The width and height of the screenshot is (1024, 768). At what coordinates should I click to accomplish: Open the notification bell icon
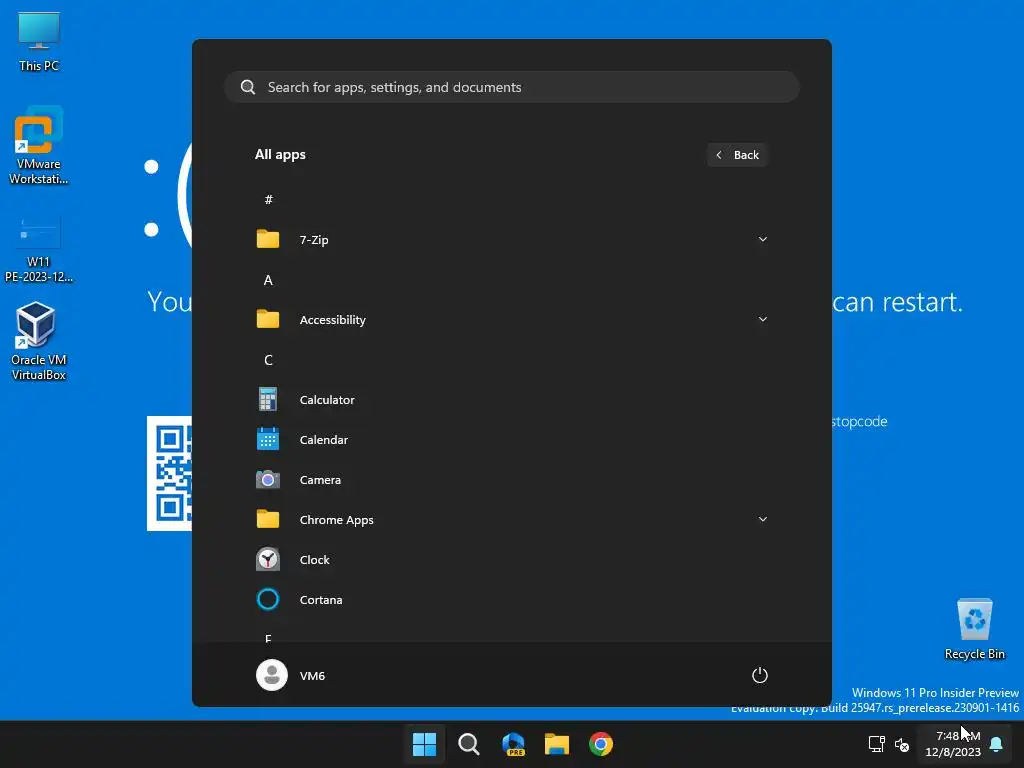tap(997, 744)
